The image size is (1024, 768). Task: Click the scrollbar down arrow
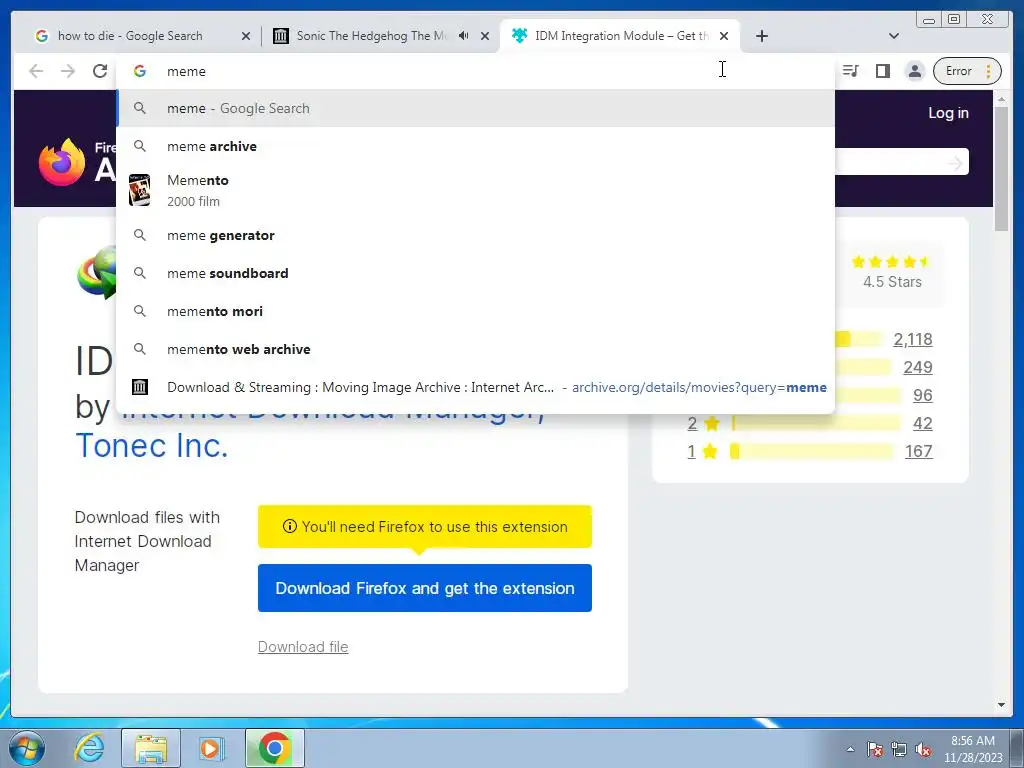point(1001,705)
